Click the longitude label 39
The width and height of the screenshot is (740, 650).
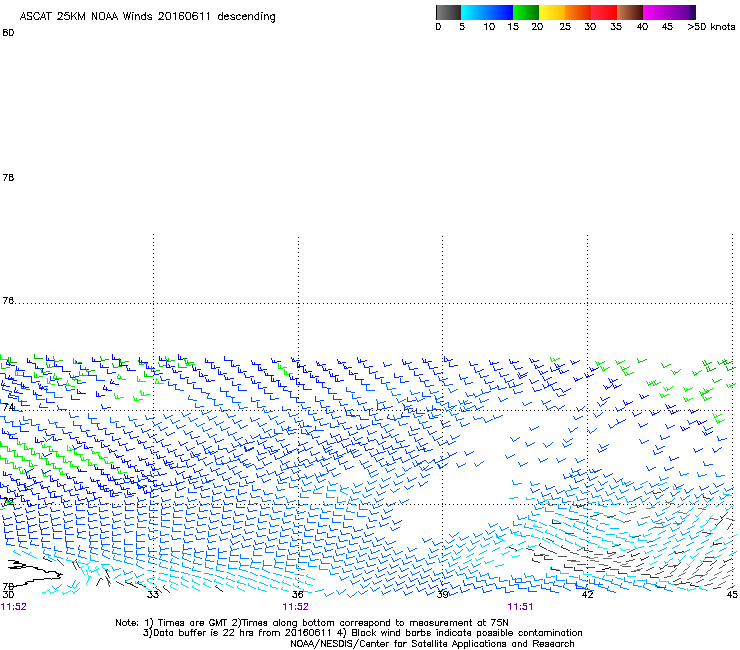pyautogui.click(x=442, y=594)
